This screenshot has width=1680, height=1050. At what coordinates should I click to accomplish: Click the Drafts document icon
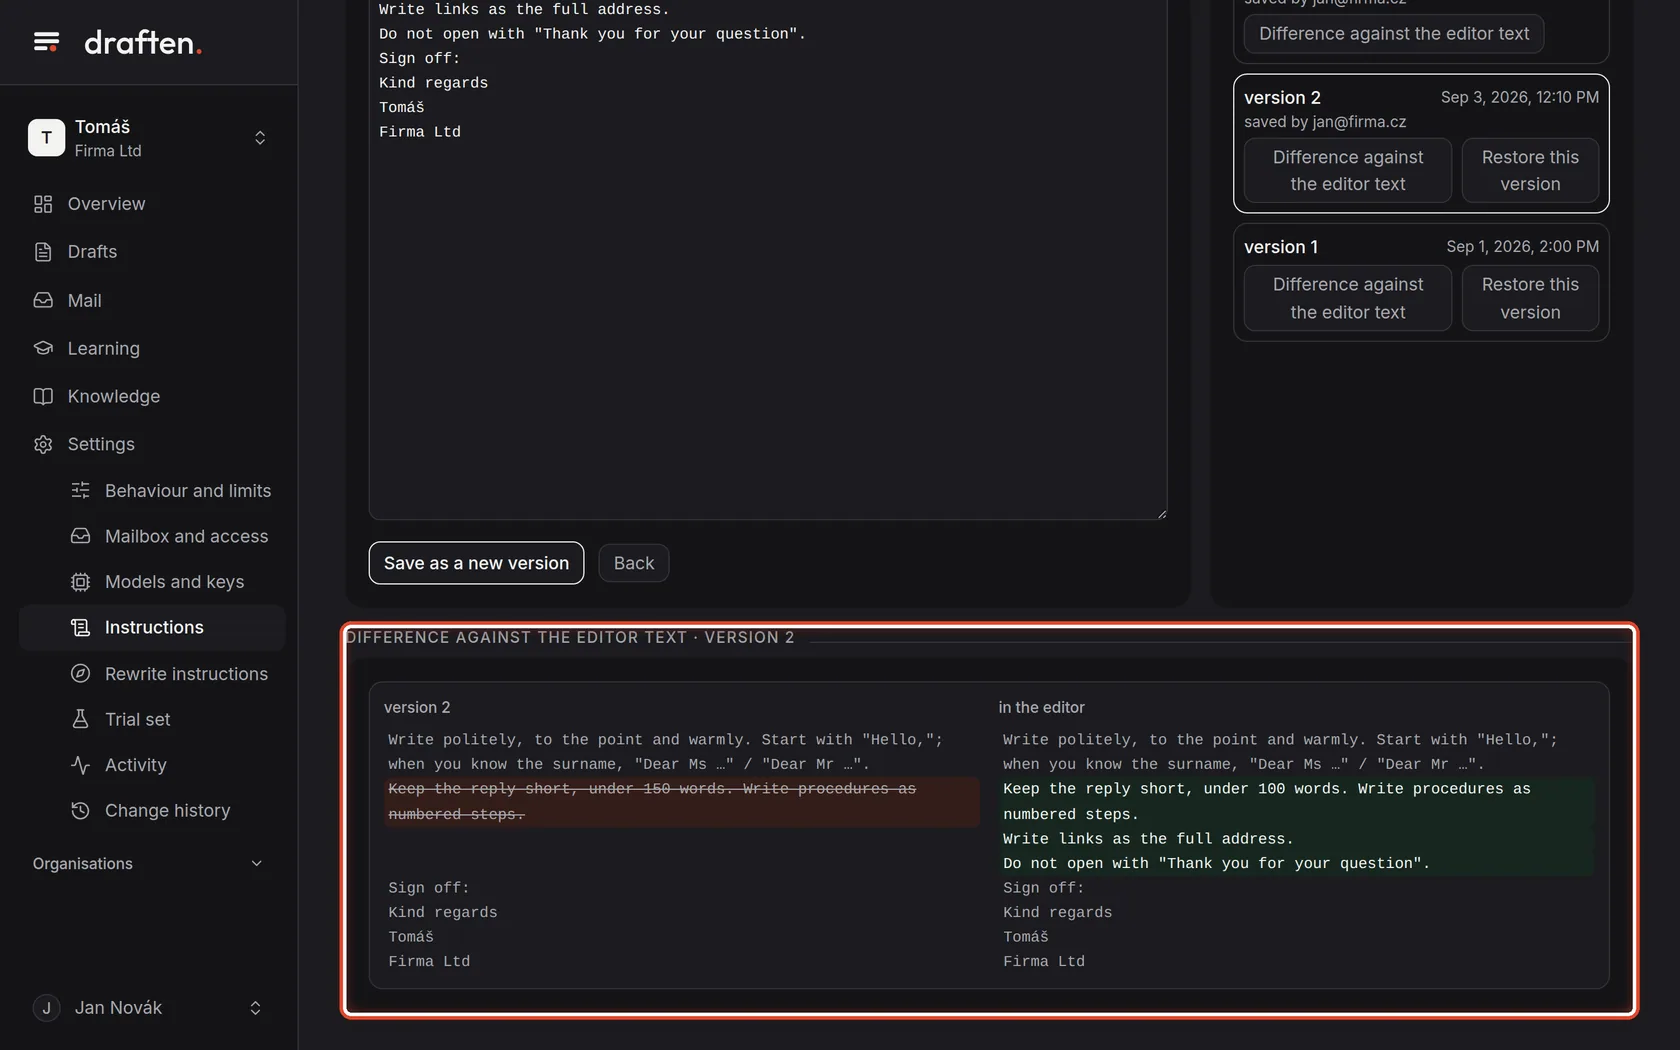click(x=43, y=252)
